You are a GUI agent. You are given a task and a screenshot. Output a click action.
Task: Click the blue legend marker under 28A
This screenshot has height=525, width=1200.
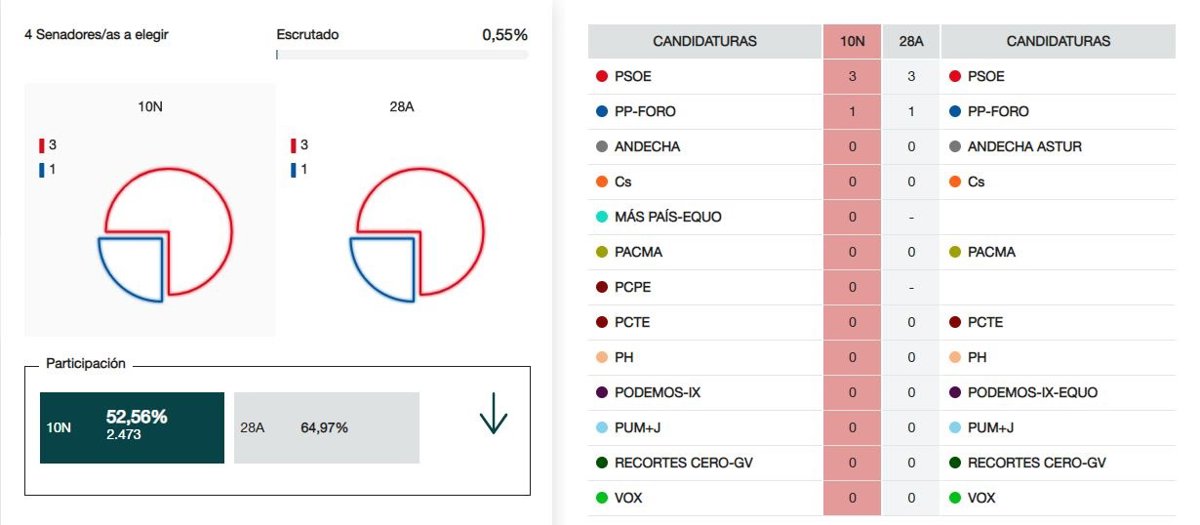(x=293, y=170)
